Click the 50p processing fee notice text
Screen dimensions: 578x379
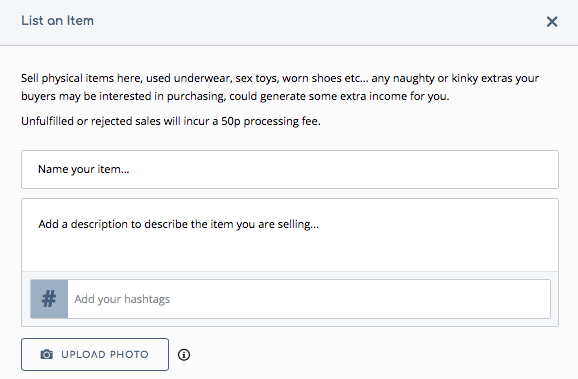[x=171, y=121]
